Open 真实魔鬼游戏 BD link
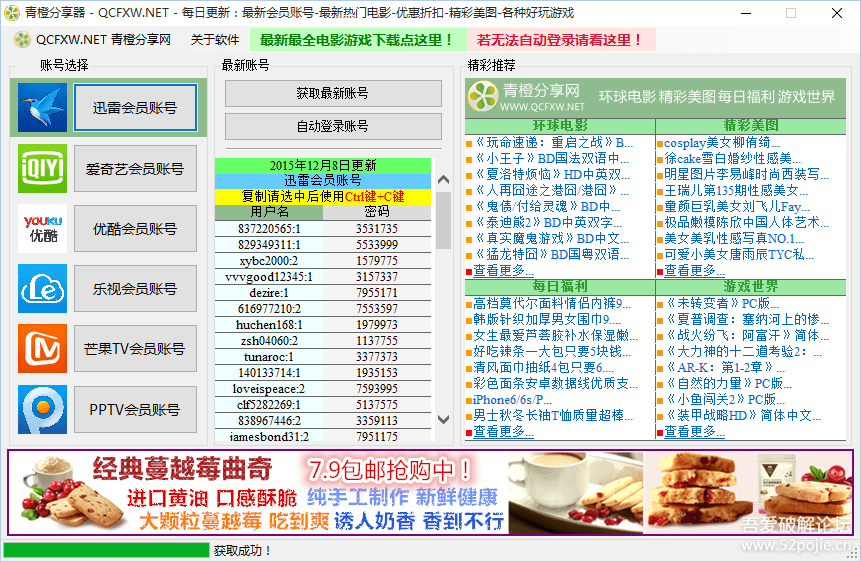Image resolution: width=861 pixels, height=562 pixels. [x=551, y=238]
